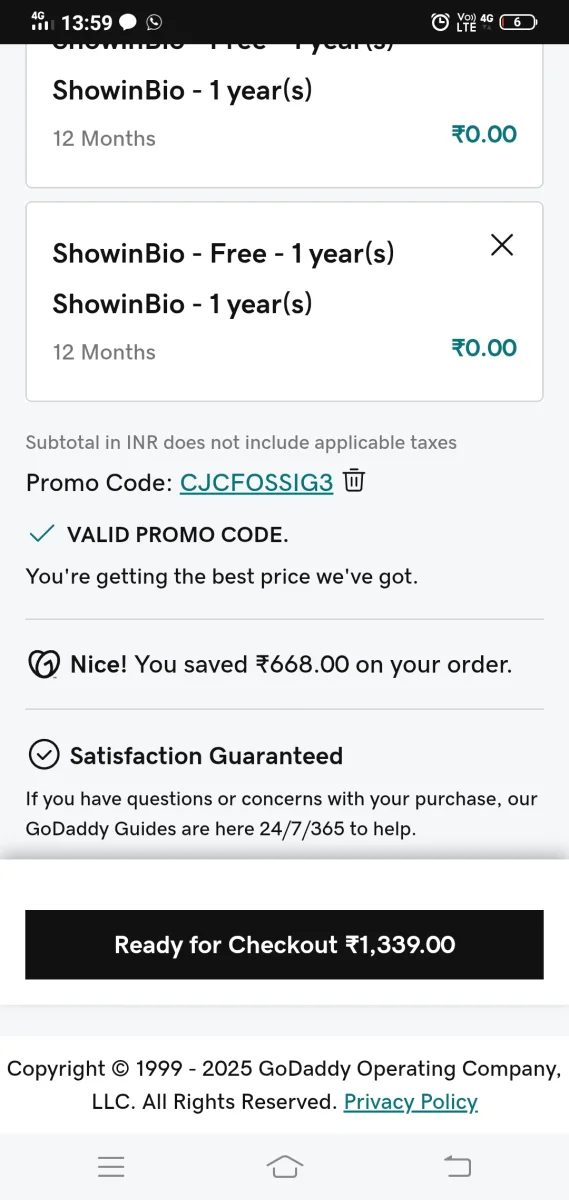Open the Privacy Policy link

point(411,1102)
